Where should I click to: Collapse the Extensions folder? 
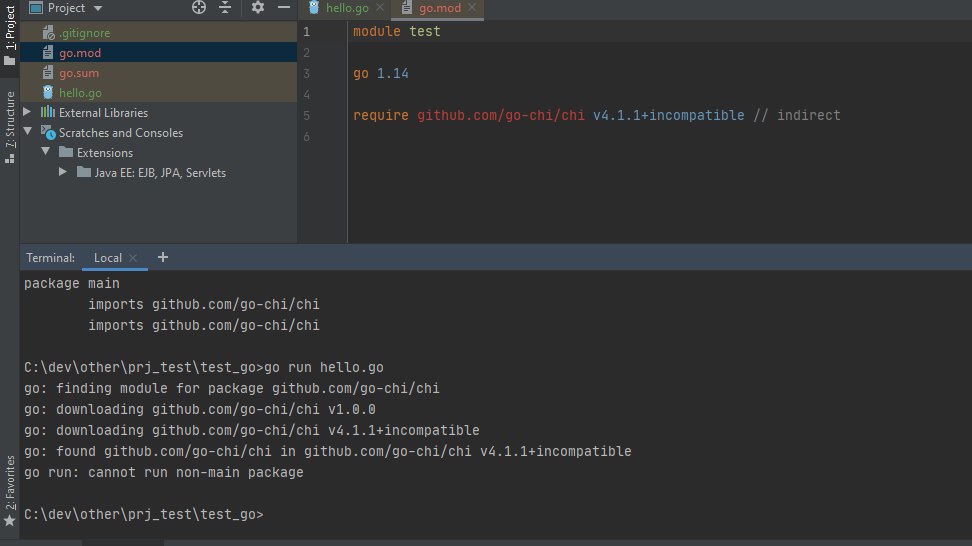(46, 151)
